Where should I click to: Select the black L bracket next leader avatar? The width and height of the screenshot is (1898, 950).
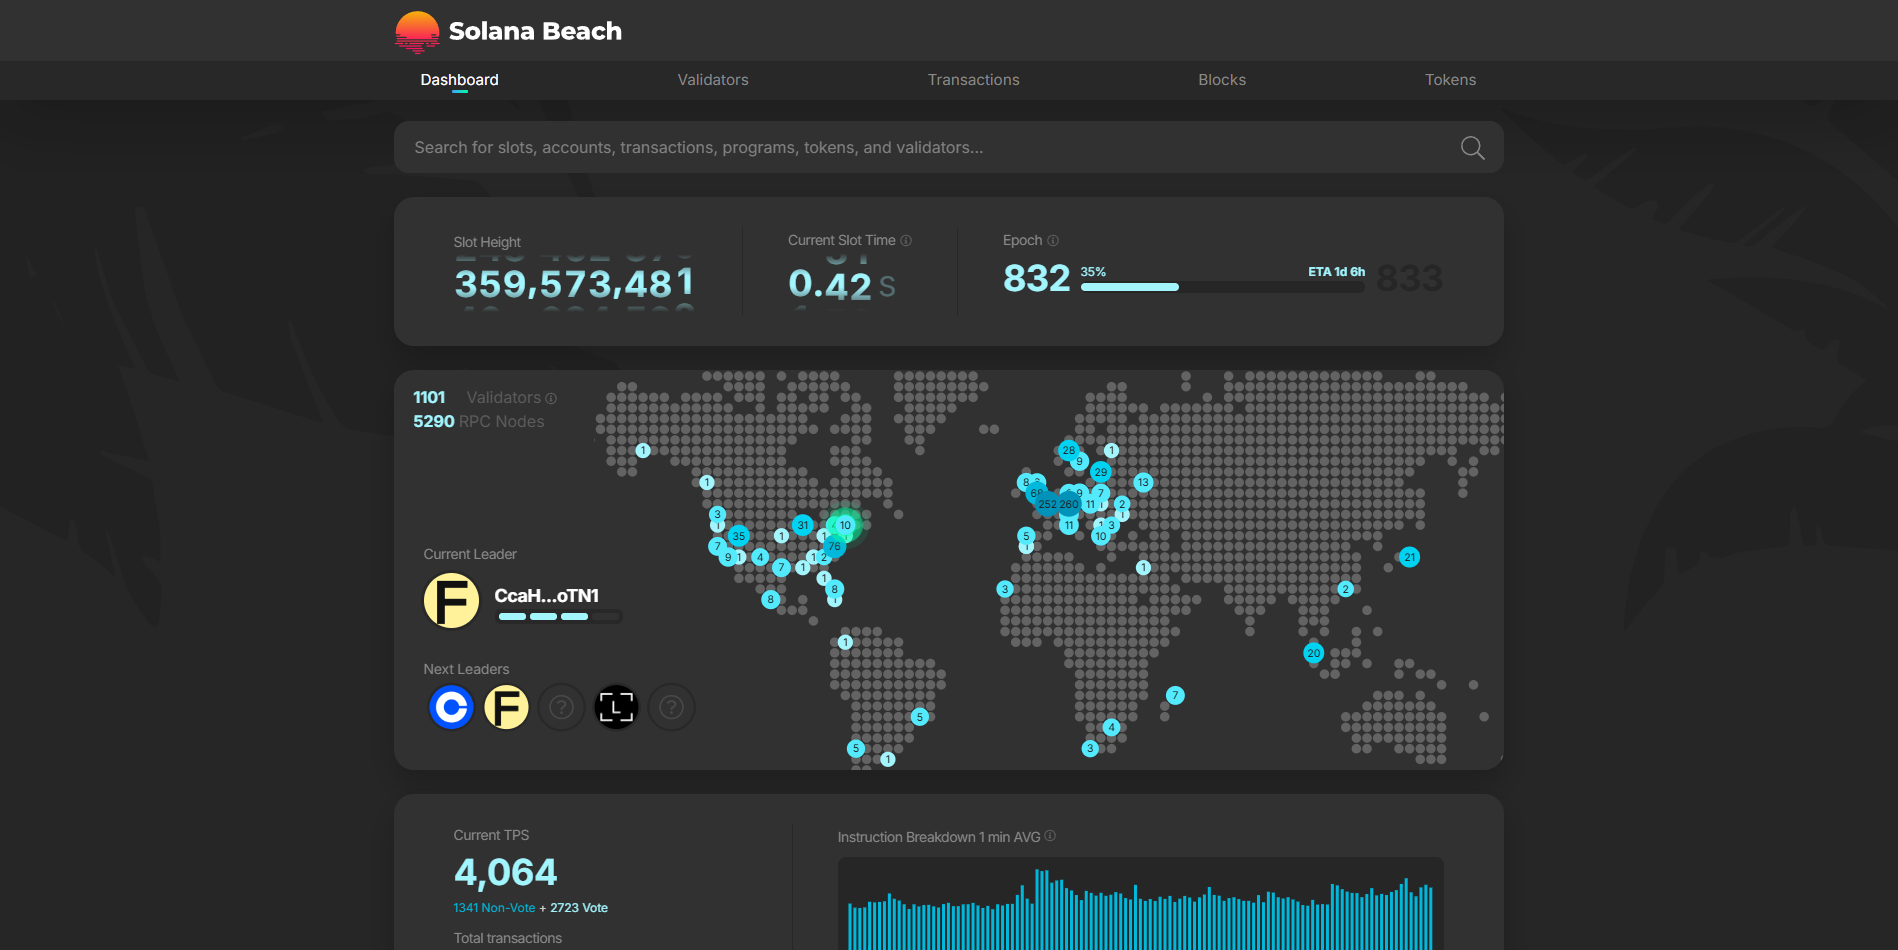[616, 708]
